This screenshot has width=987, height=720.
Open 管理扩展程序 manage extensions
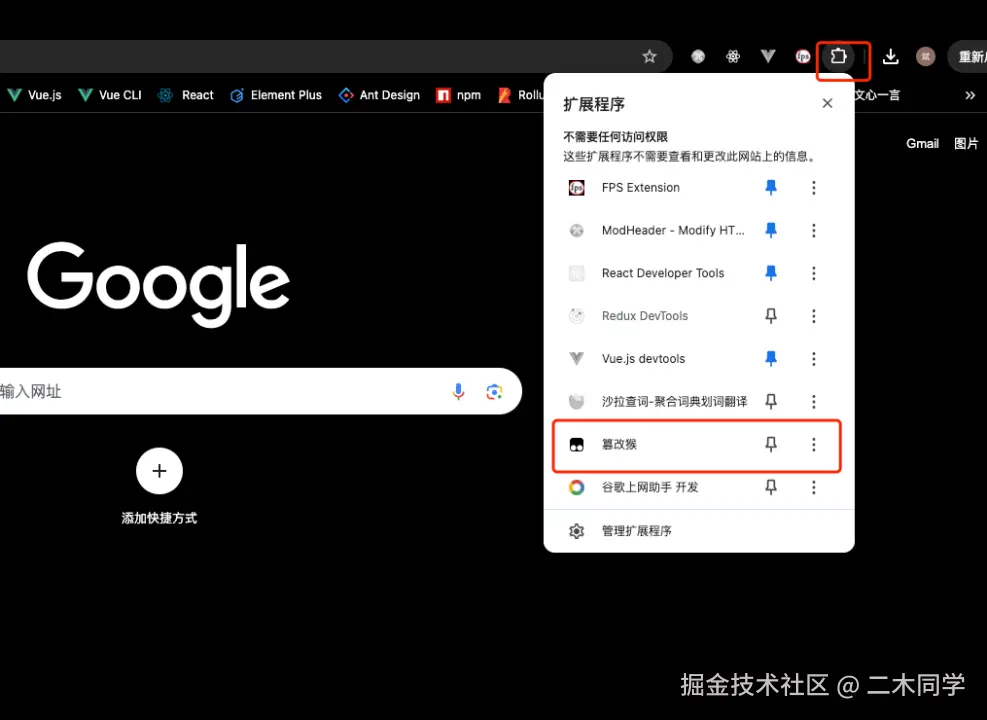pos(699,531)
